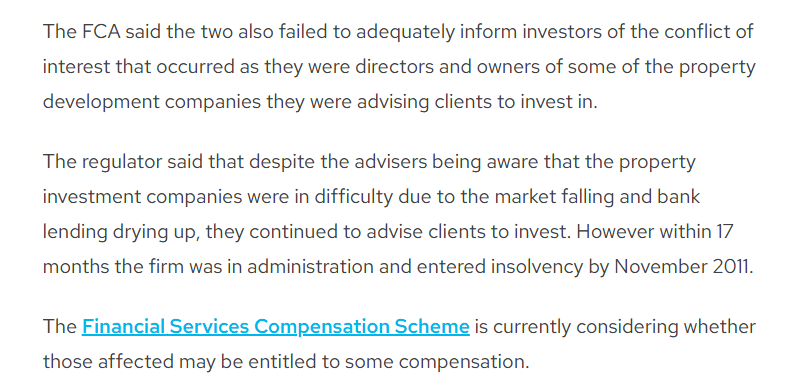Click the word "investment" starting a line in second paragraph
The width and height of the screenshot is (796, 384).
coord(93,197)
